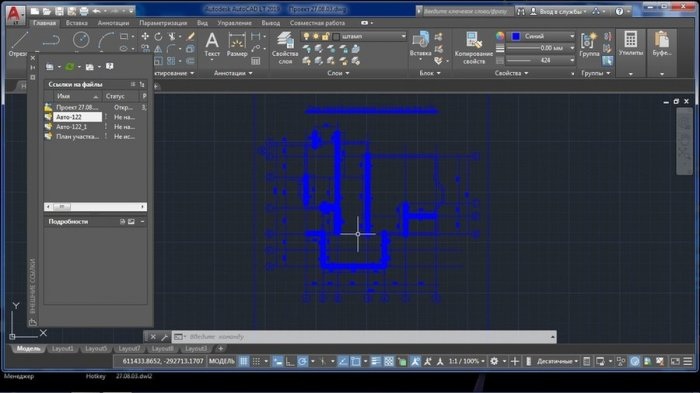
Task: Open the lineweight 0.00 мм dropdown
Action: tap(572, 48)
